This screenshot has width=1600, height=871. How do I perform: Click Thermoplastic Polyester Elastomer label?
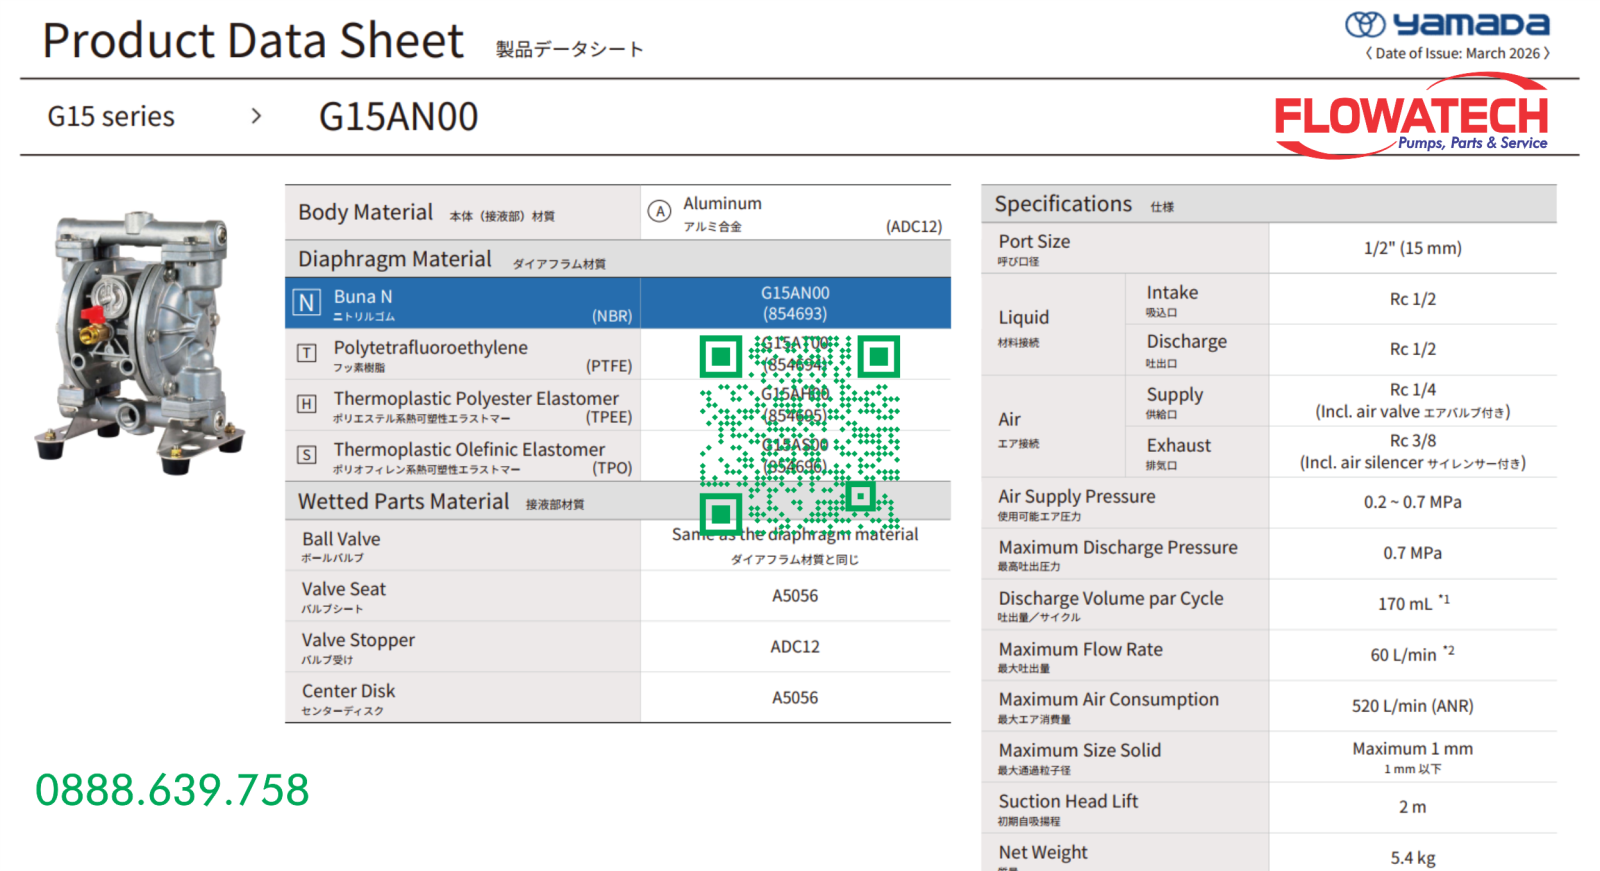click(x=476, y=398)
